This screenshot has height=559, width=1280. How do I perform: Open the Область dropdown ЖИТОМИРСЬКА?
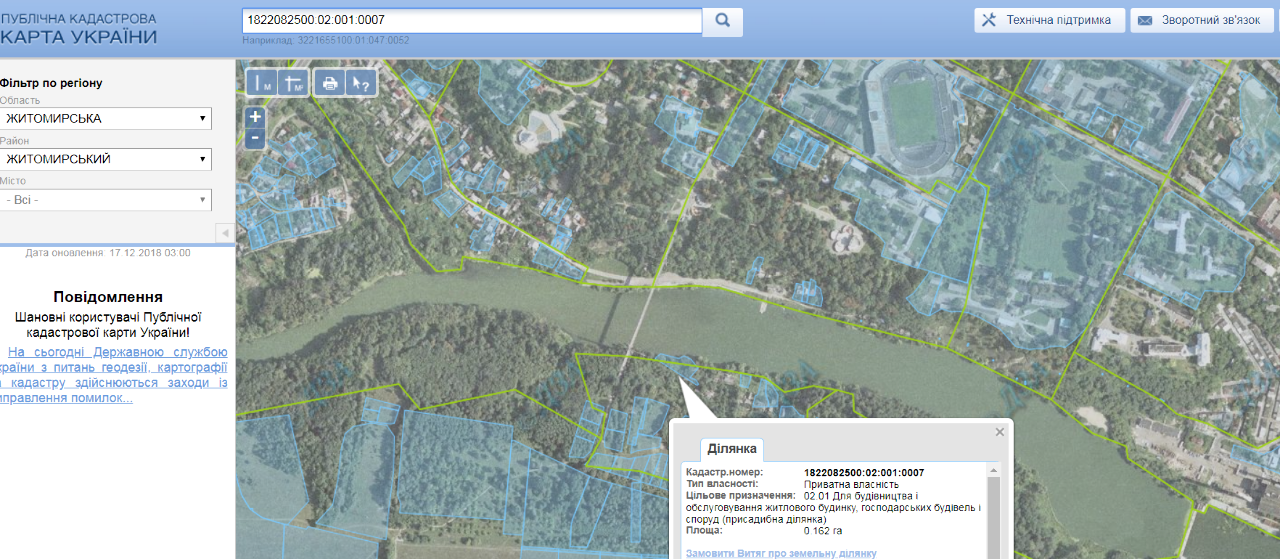106,119
